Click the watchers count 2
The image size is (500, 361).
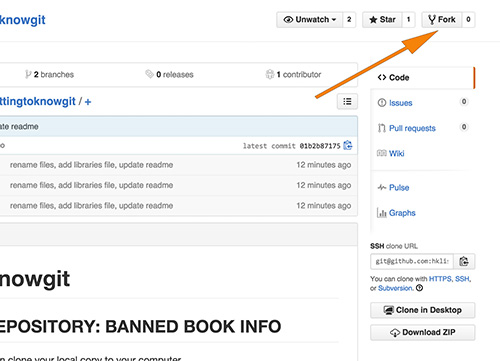click(x=349, y=20)
